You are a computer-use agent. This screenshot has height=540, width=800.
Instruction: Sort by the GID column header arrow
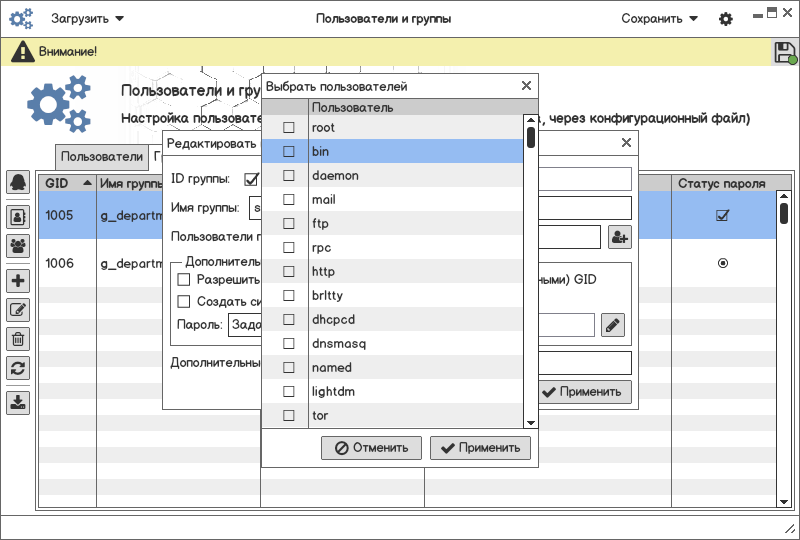87,184
